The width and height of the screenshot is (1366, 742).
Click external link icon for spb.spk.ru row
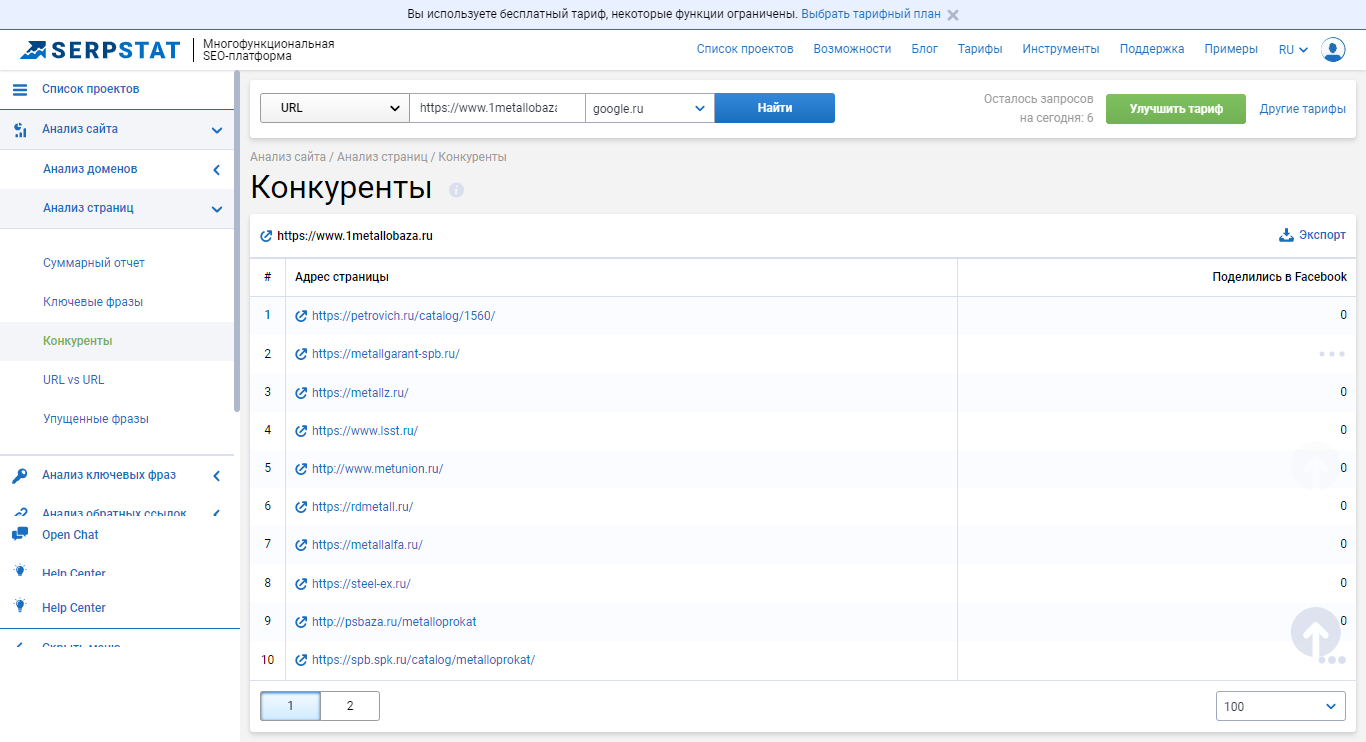click(301, 660)
